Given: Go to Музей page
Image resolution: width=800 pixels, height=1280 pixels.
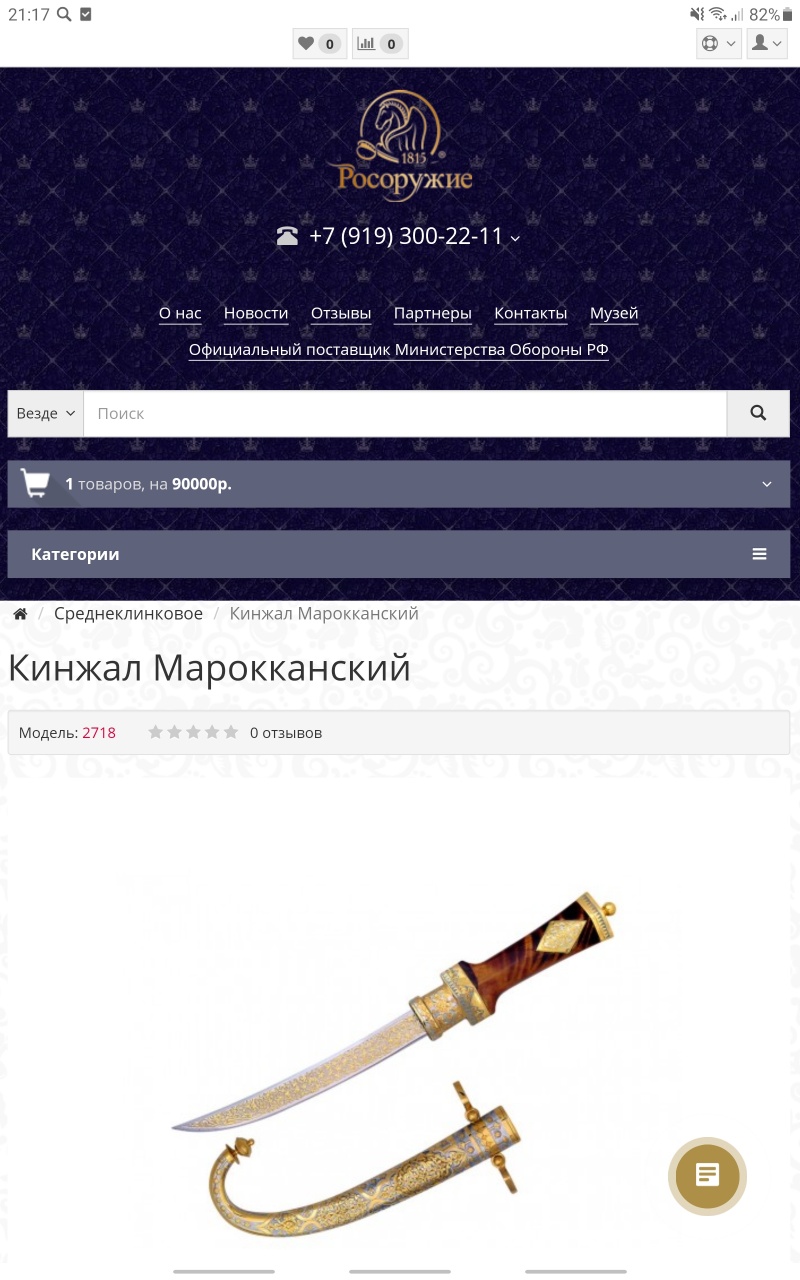Looking at the screenshot, I should tap(614, 313).
